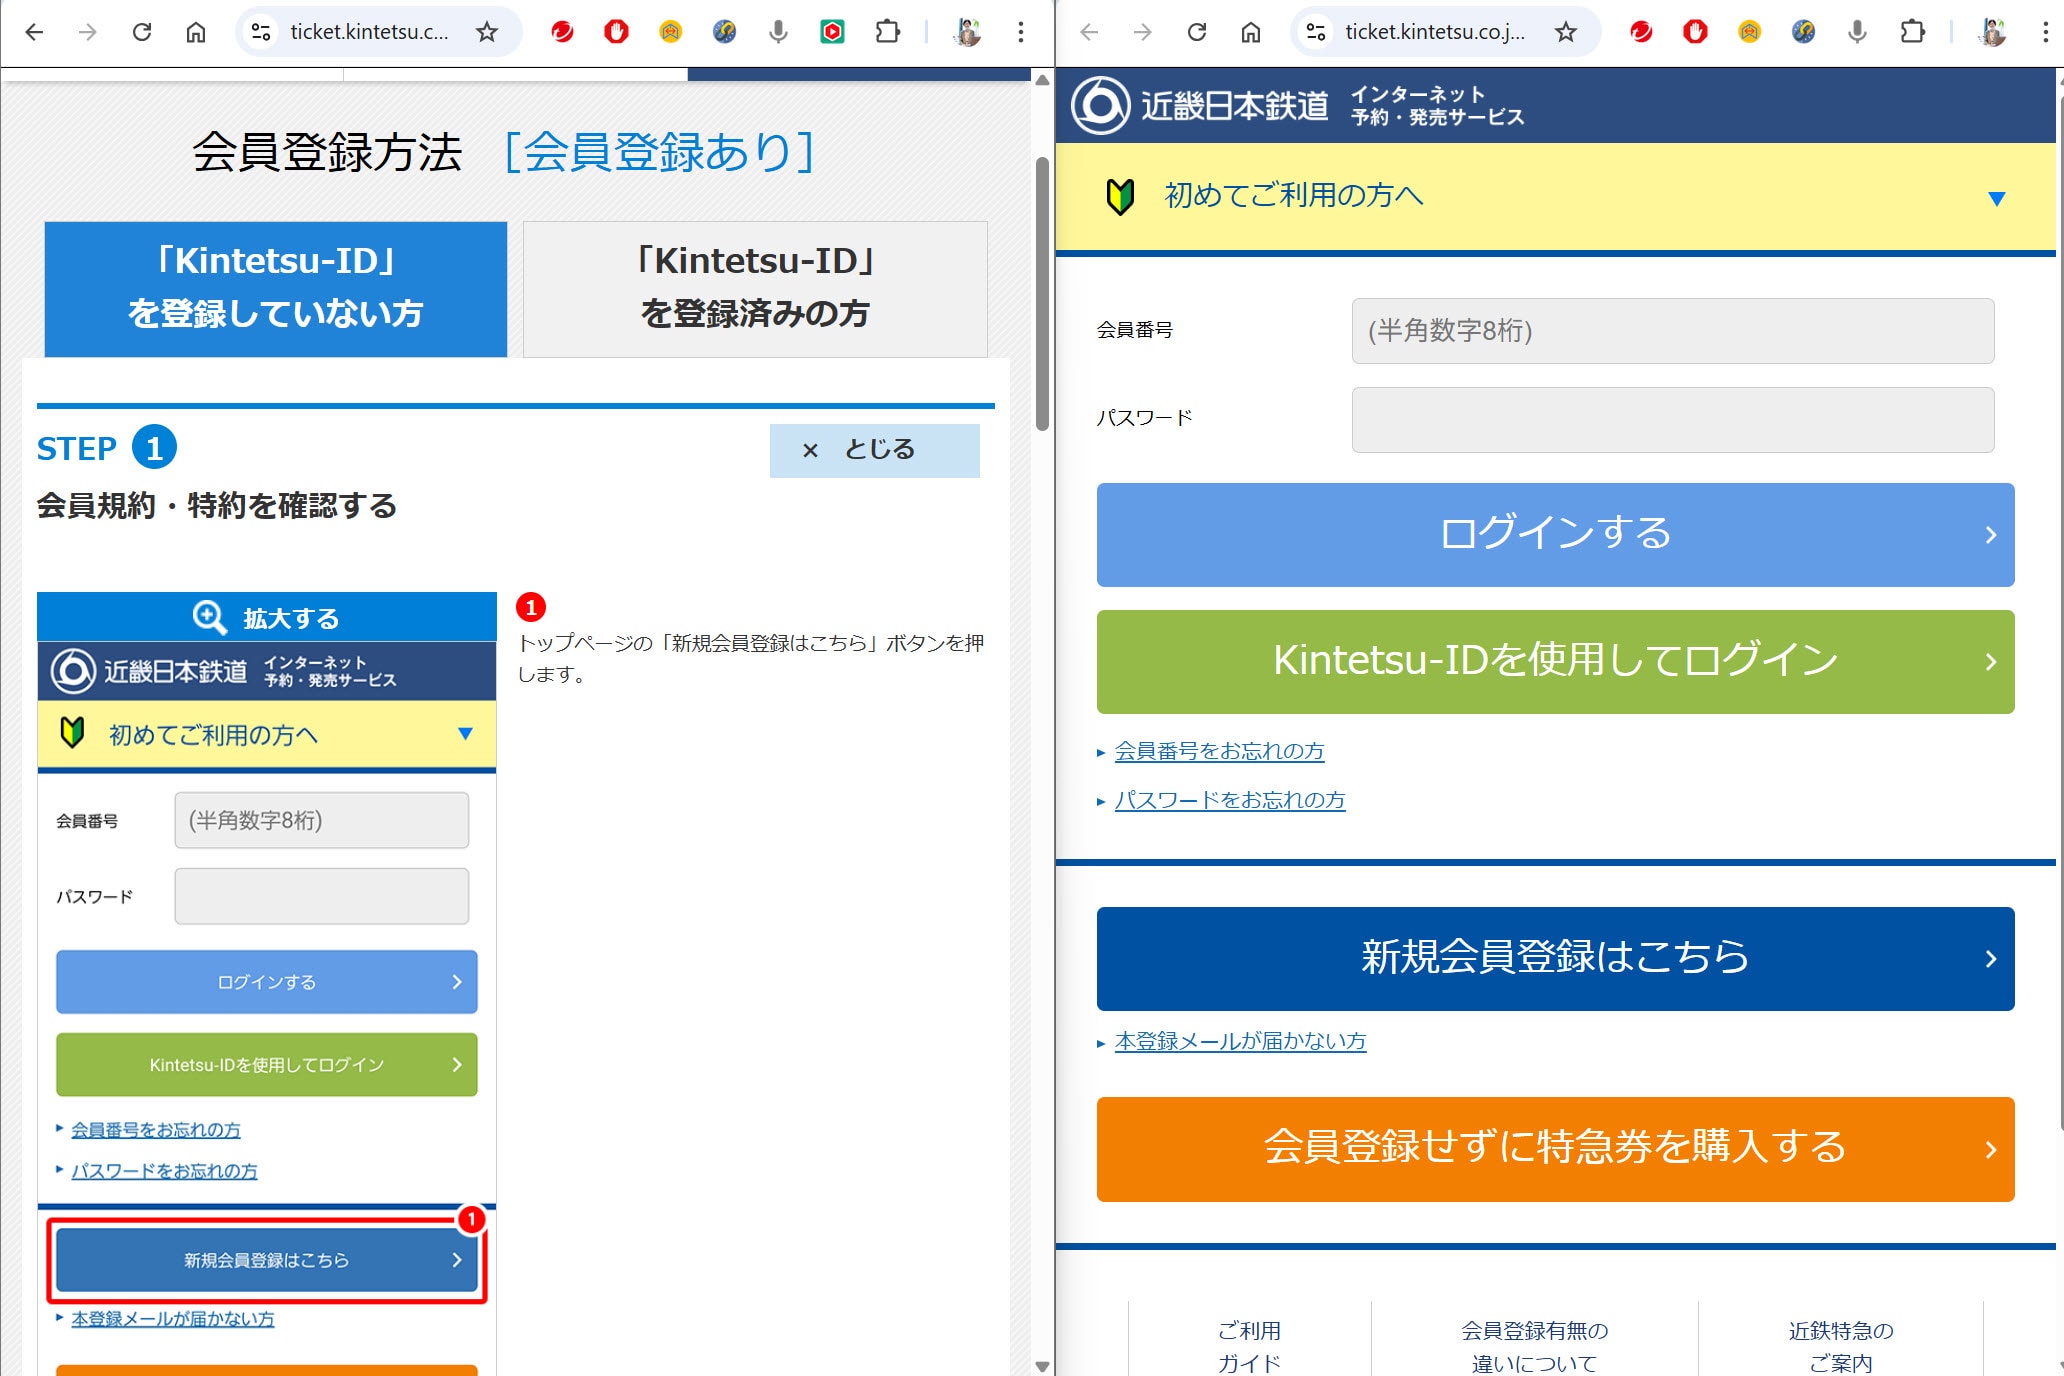Click 会員登録せずに特急券を購入する orange button
The image size is (2064, 1376).
pyautogui.click(x=1555, y=1148)
